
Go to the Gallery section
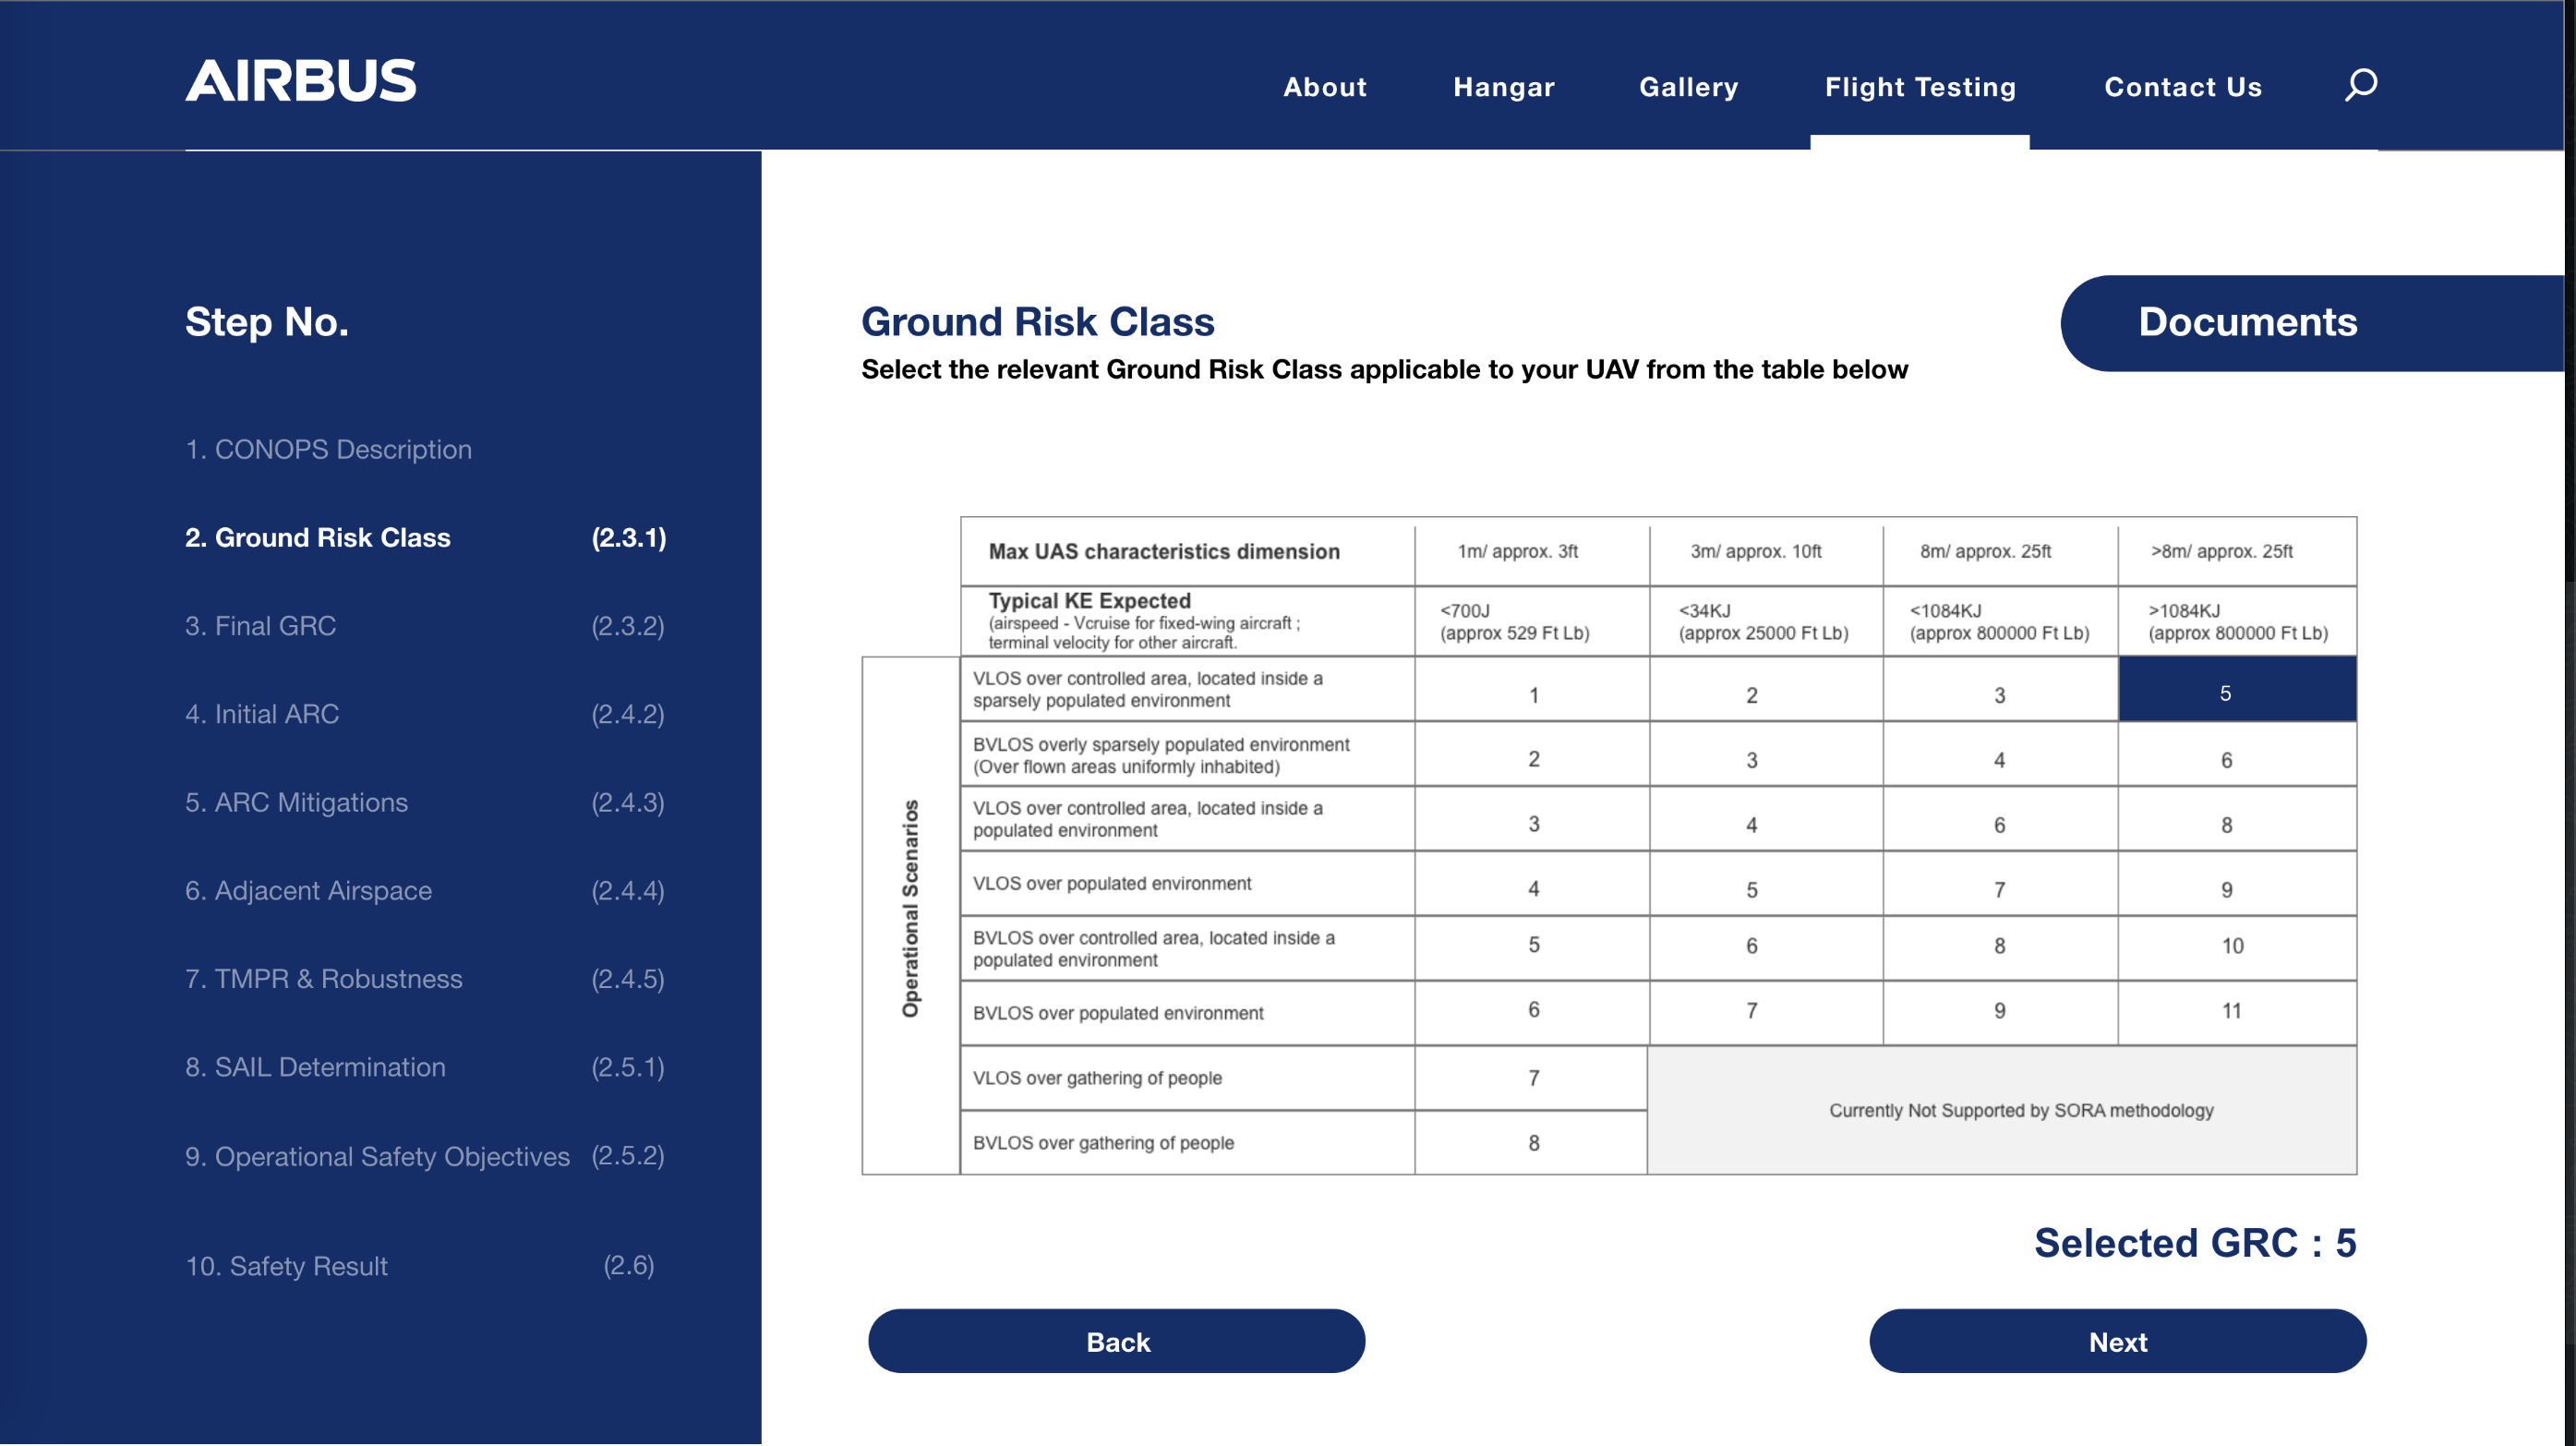[x=1688, y=87]
